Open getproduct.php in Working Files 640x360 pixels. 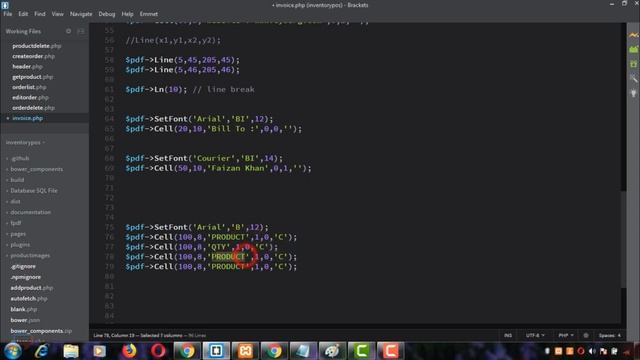[33, 77]
